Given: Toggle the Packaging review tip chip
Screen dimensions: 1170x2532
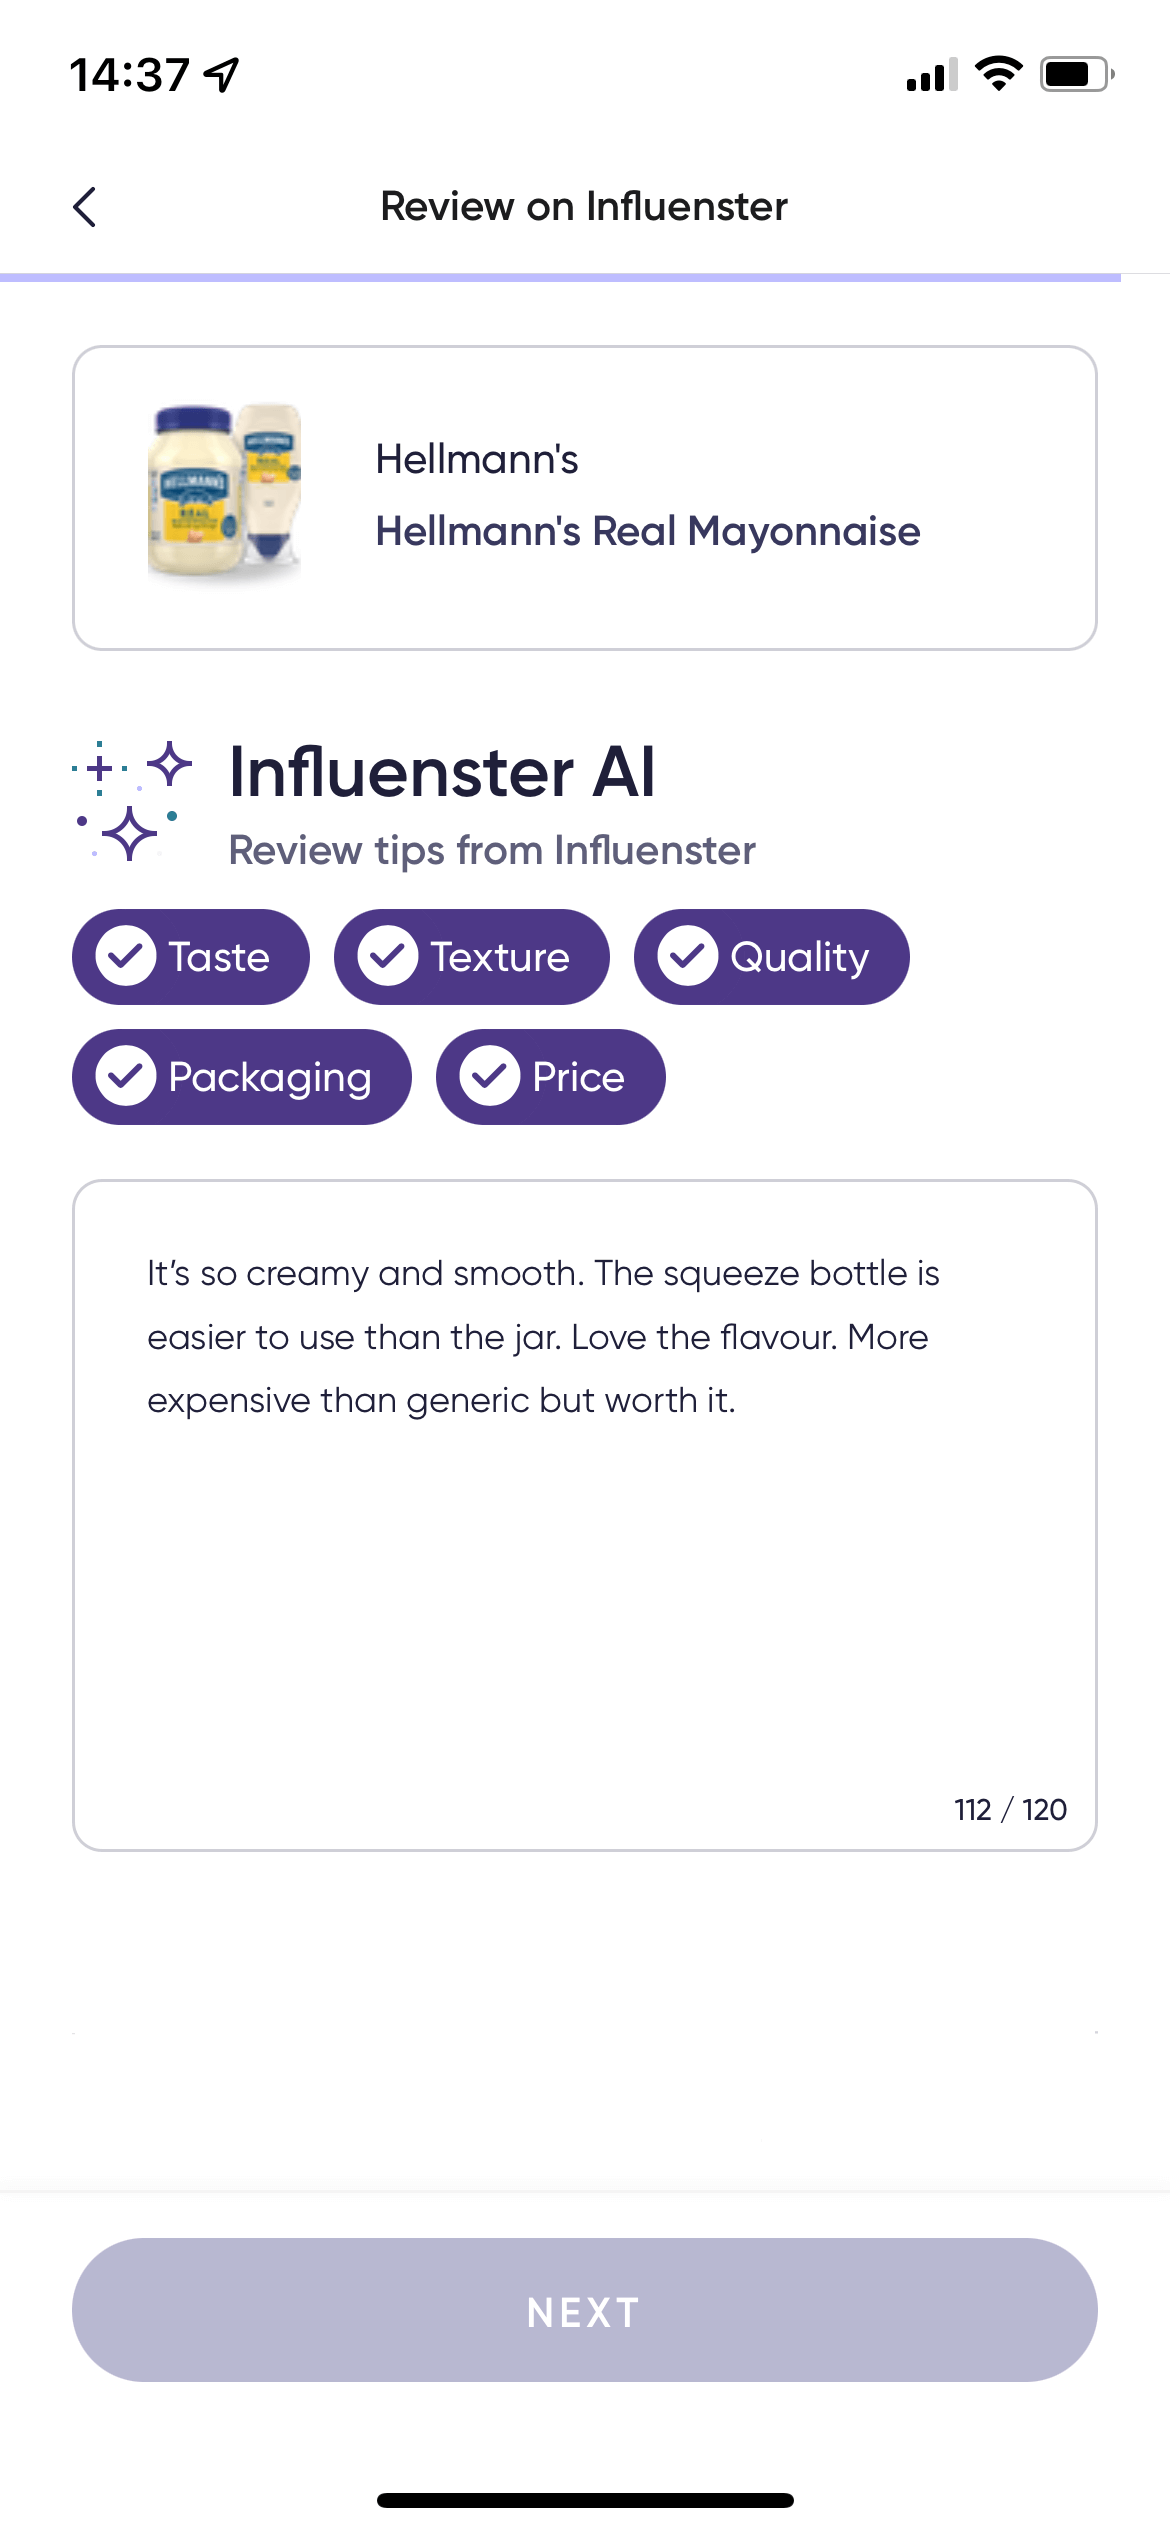Looking at the screenshot, I should coord(241,1076).
